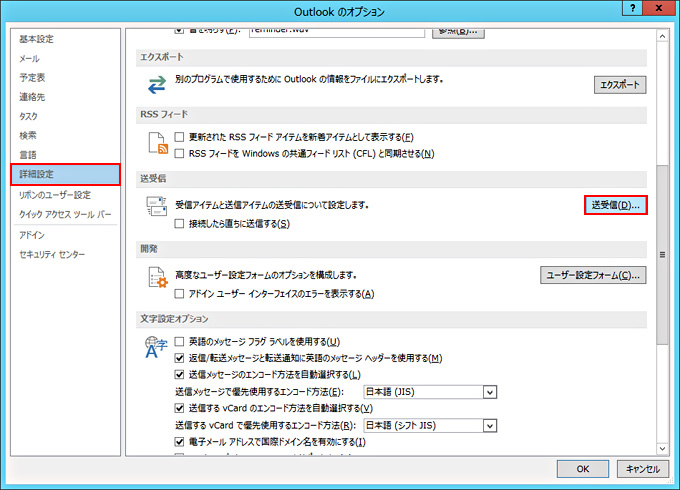Screen dimensions: 680x490
Task: Toggle RSS フィードを Windows の共通フィード リスト checkbox
Action: point(180,153)
